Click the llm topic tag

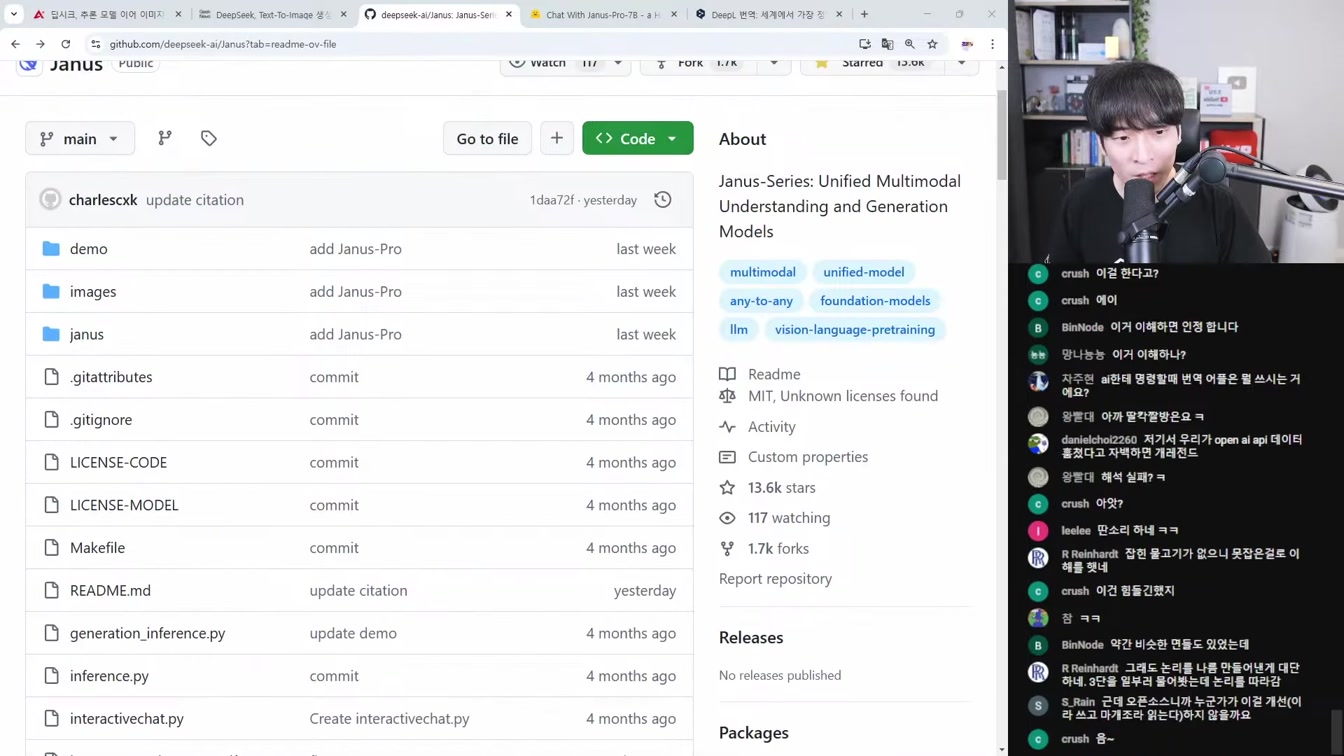coord(739,330)
